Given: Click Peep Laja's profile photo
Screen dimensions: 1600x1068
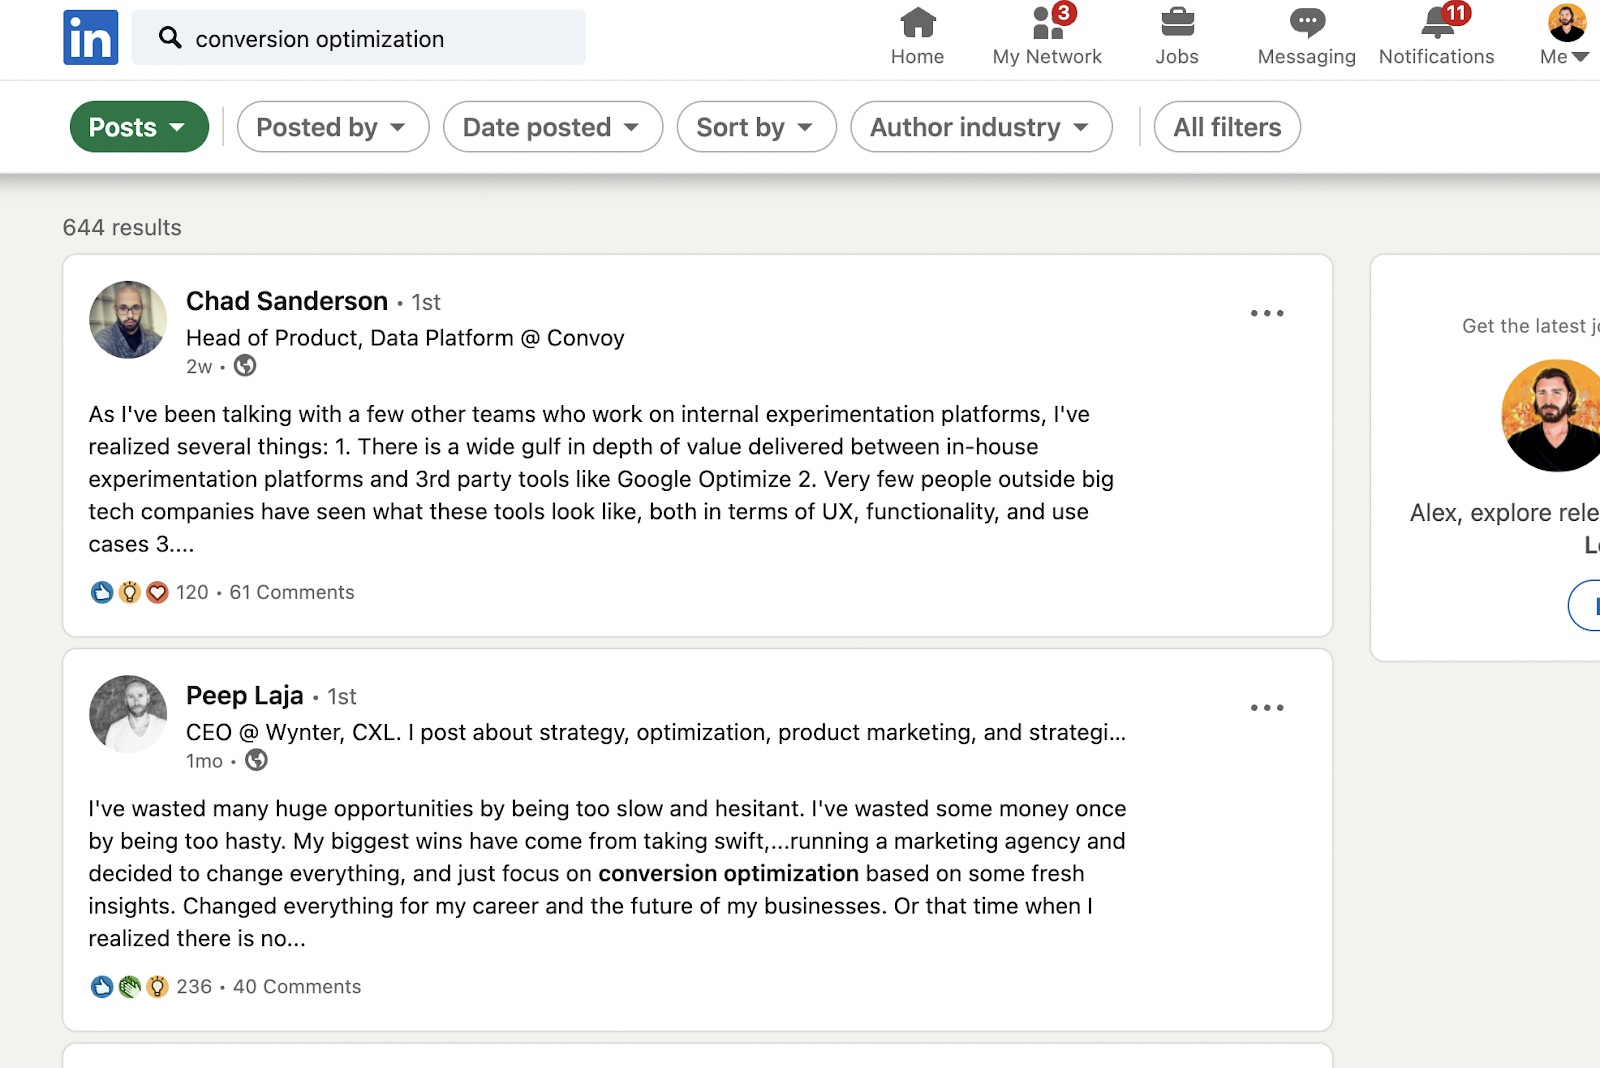Looking at the screenshot, I should pos(128,713).
